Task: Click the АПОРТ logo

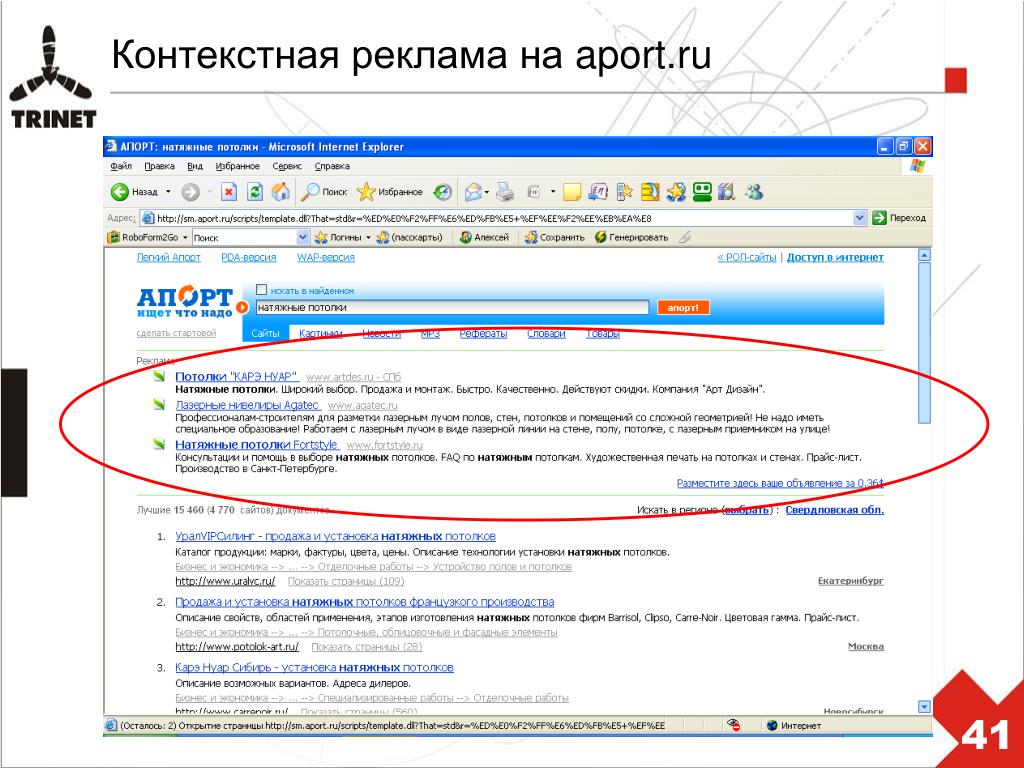Action: [x=185, y=301]
